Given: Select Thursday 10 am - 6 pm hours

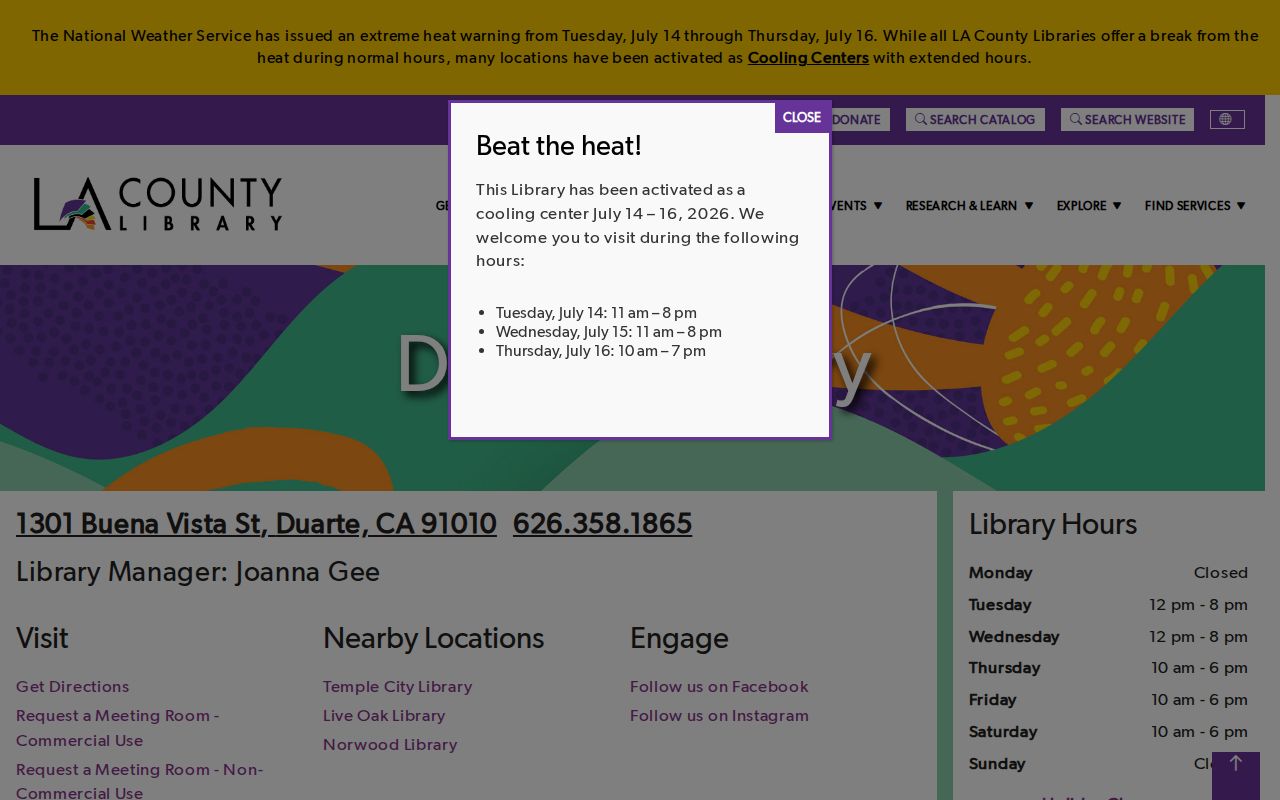Looking at the screenshot, I should click(x=1108, y=667).
